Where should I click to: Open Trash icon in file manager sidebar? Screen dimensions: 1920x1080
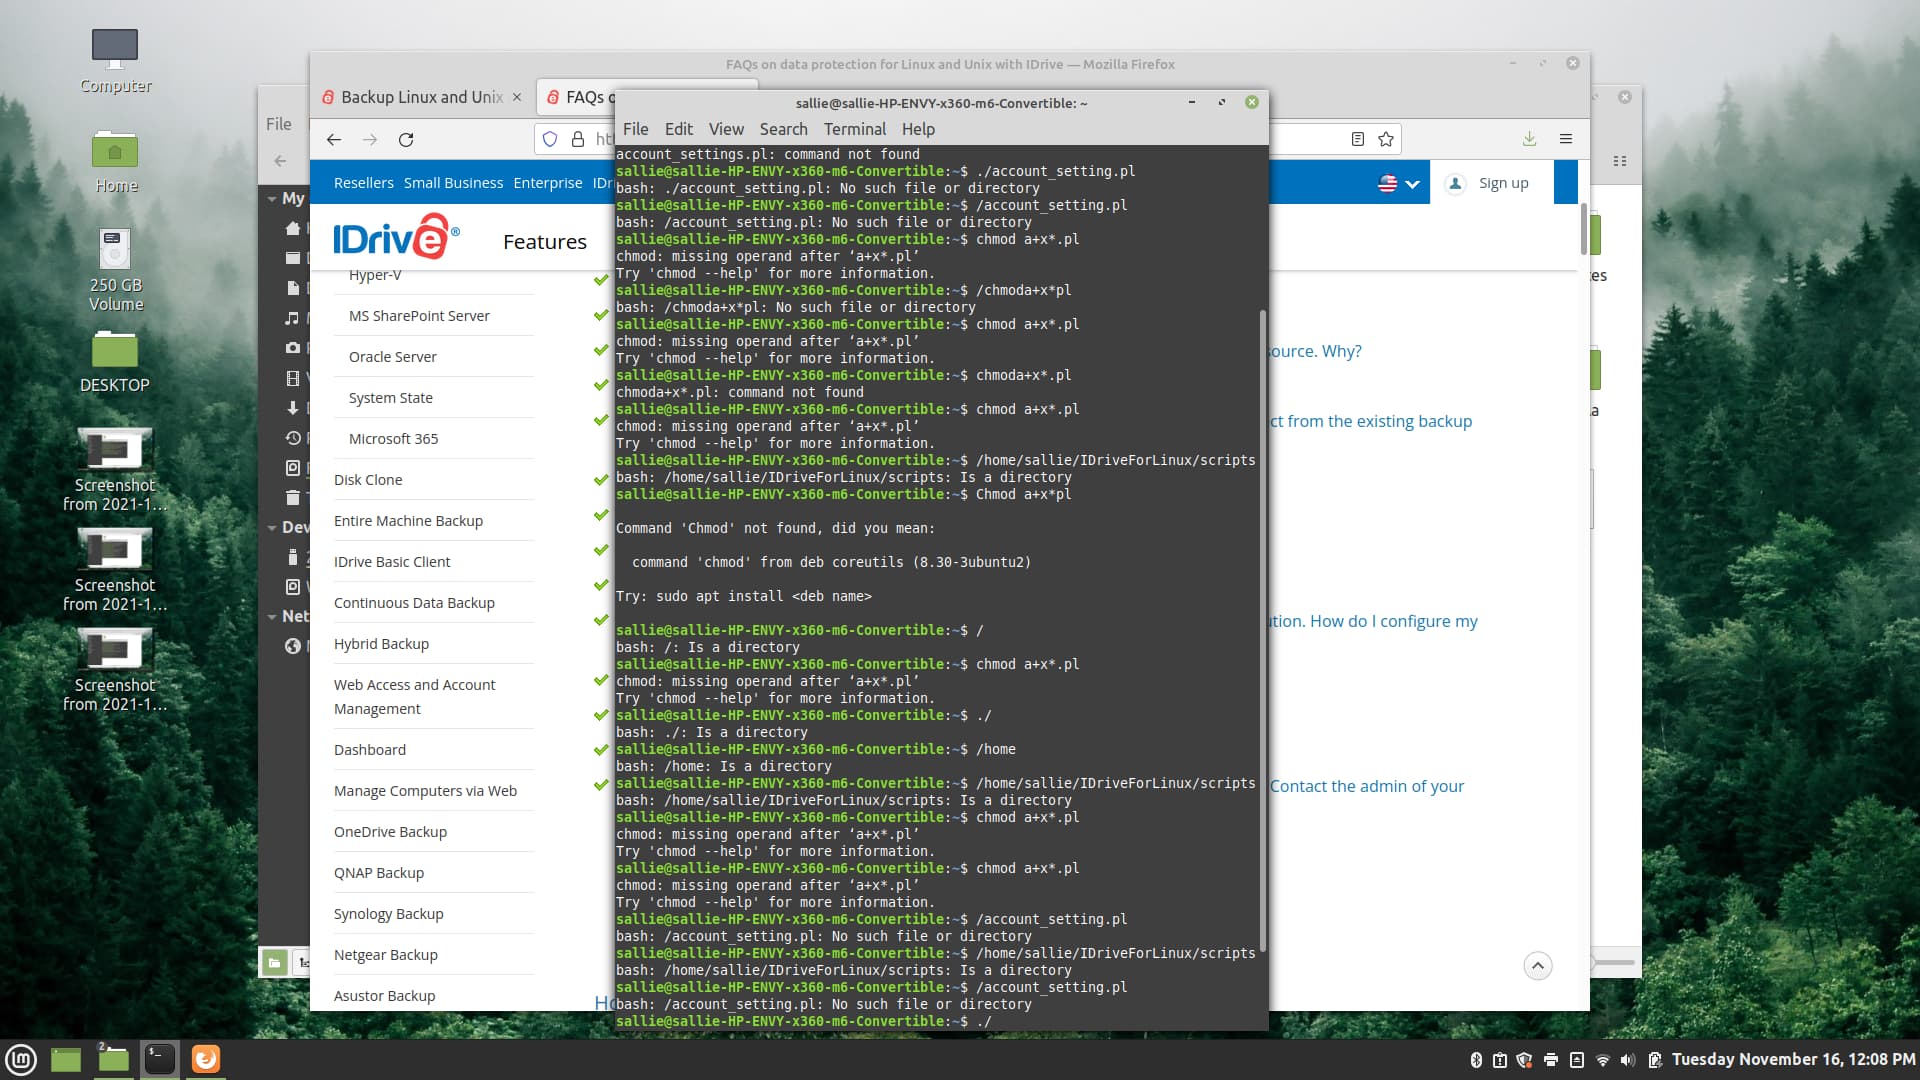(x=292, y=498)
